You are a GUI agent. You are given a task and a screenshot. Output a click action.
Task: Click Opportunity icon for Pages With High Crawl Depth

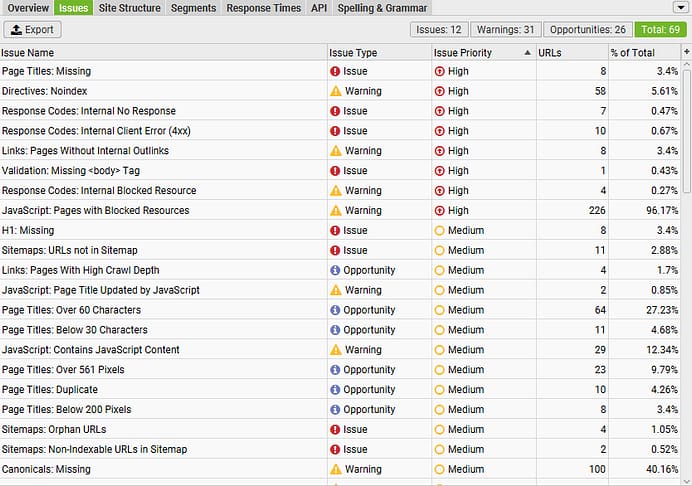coord(335,270)
